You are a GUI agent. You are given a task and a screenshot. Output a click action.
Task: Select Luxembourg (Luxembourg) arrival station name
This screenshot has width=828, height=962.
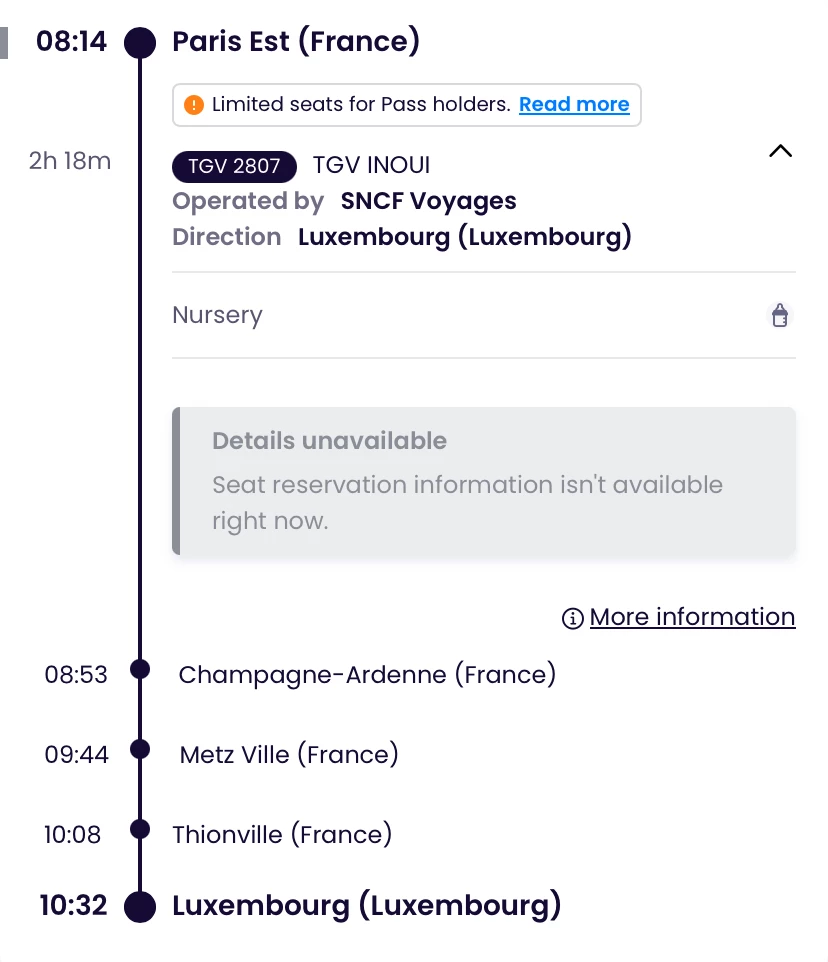pyautogui.click(x=367, y=907)
